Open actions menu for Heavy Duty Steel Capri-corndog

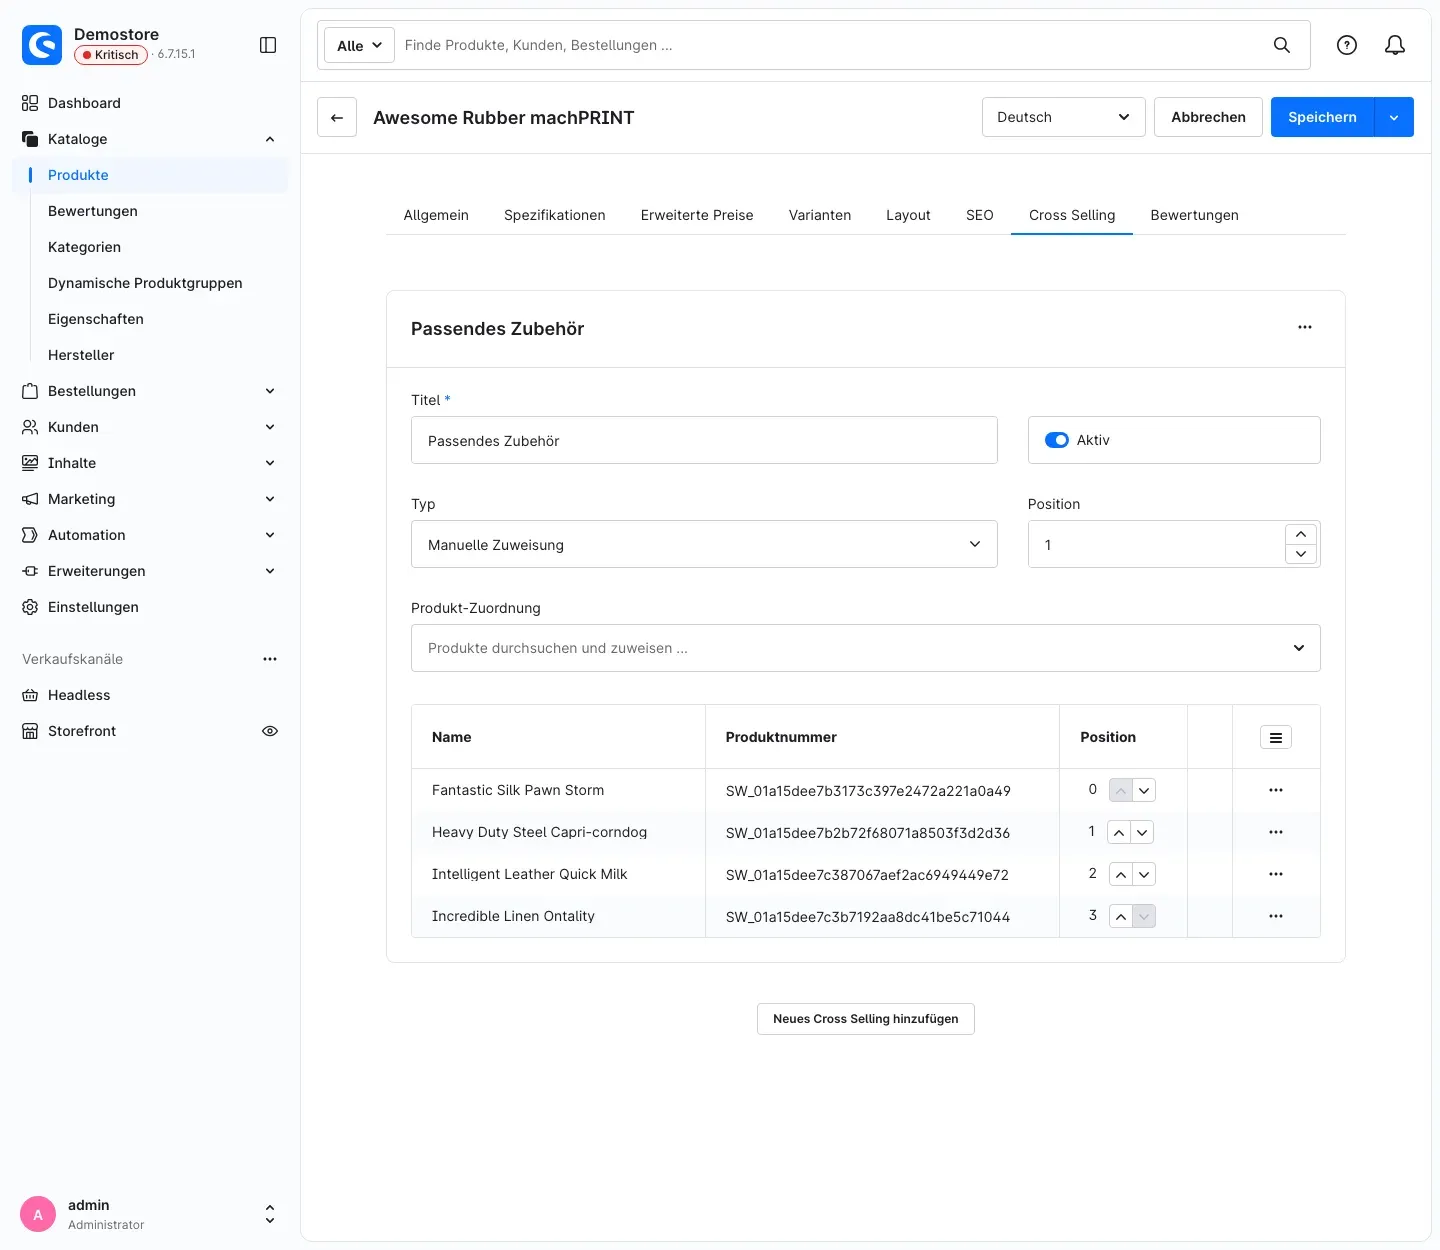point(1276,832)
